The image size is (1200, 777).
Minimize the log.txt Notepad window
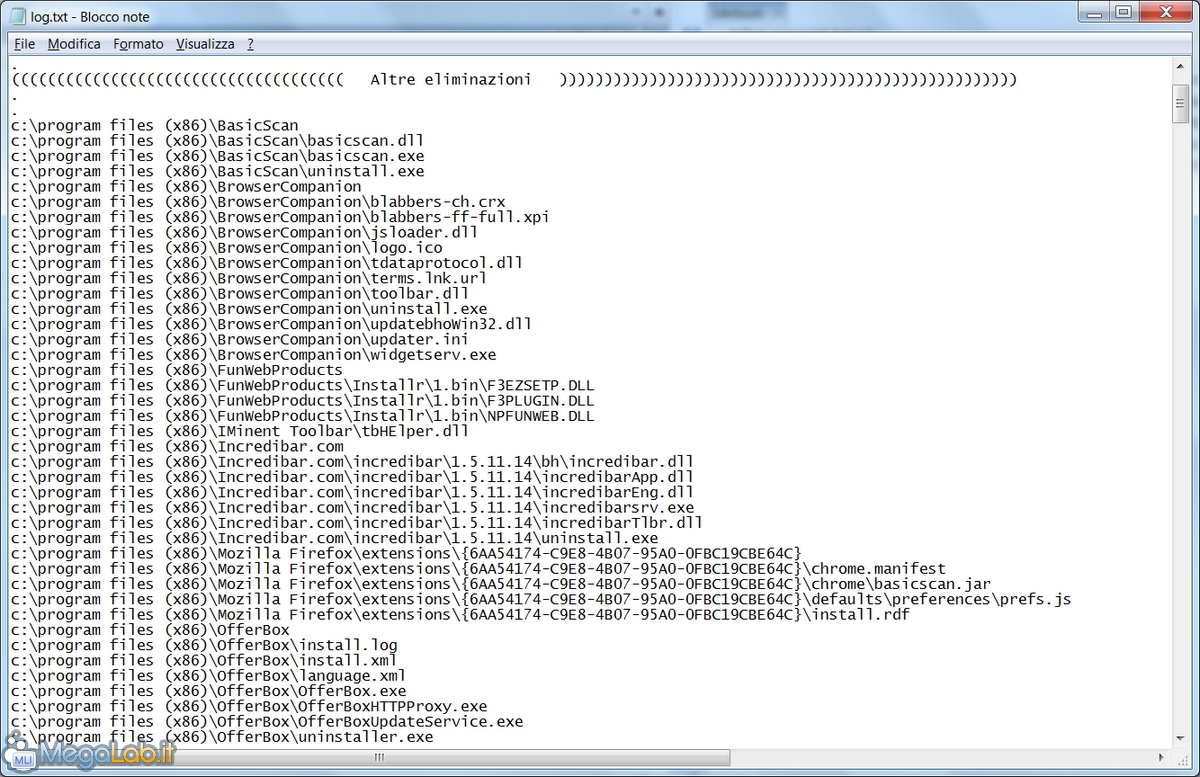tap(1094, 12)
